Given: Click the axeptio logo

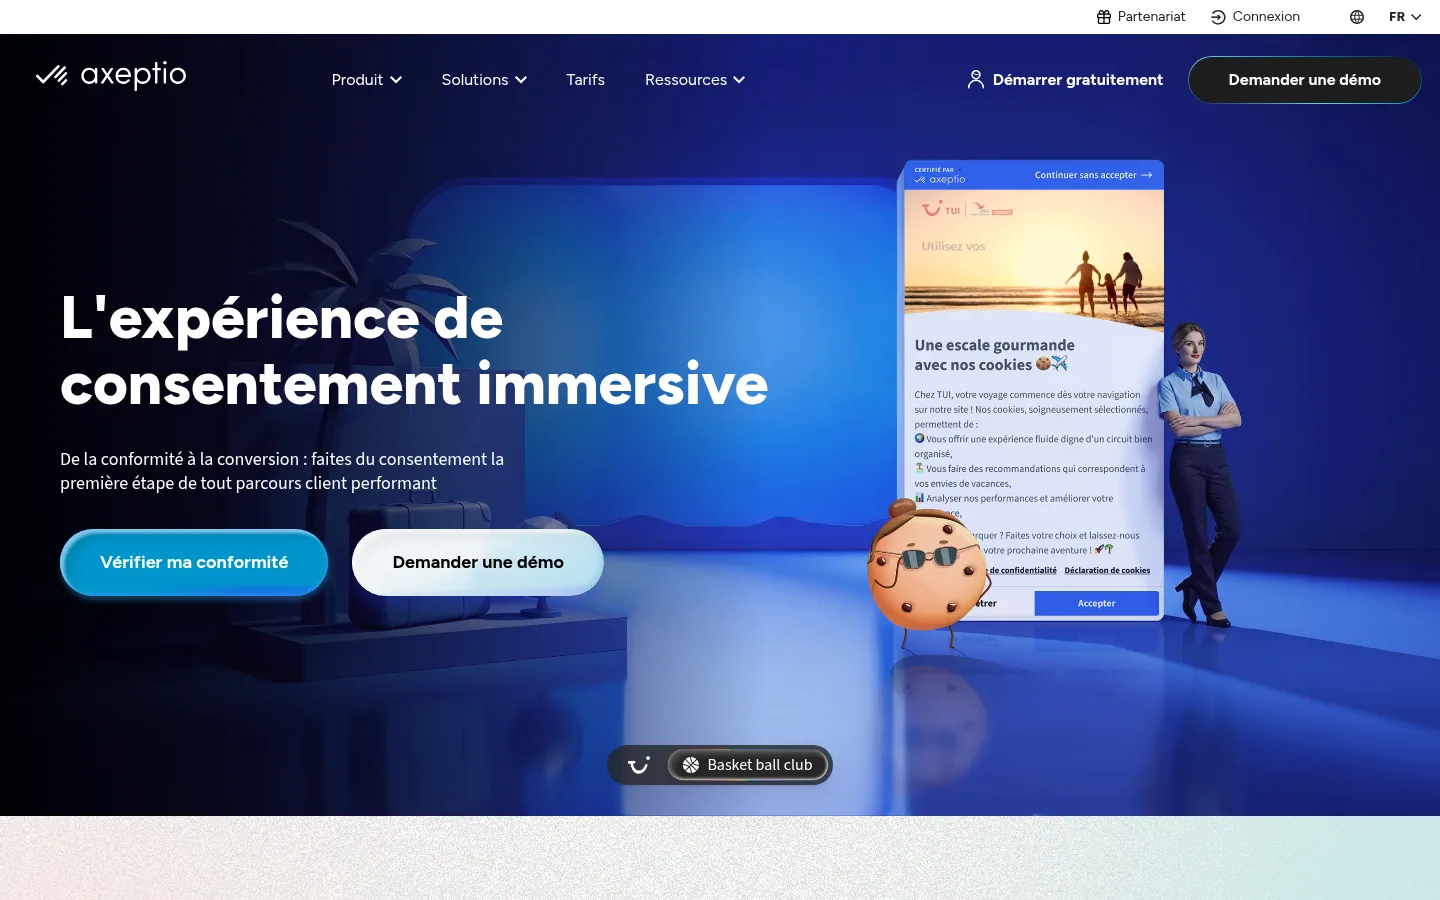Looking at the screenshot, I should [x=111, y=75].
